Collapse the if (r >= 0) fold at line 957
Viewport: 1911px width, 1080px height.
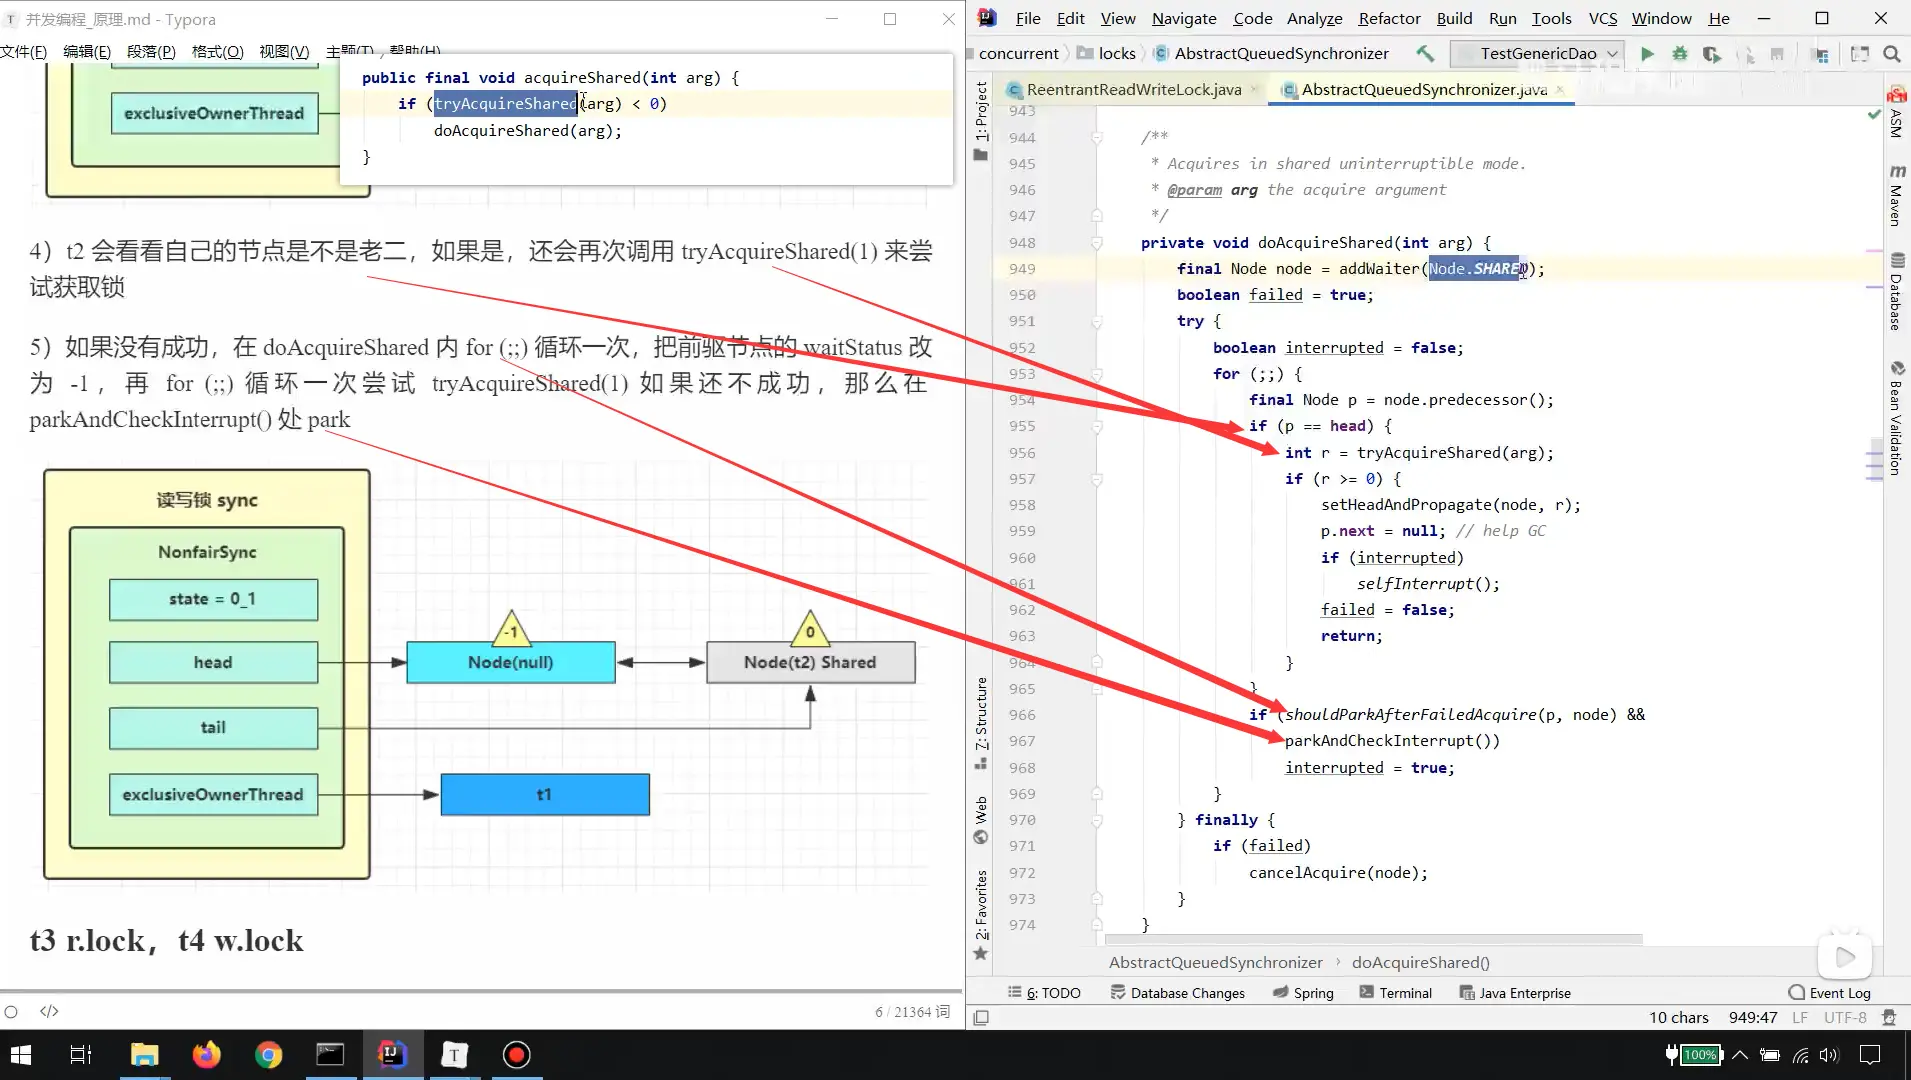coord(1097,479)
